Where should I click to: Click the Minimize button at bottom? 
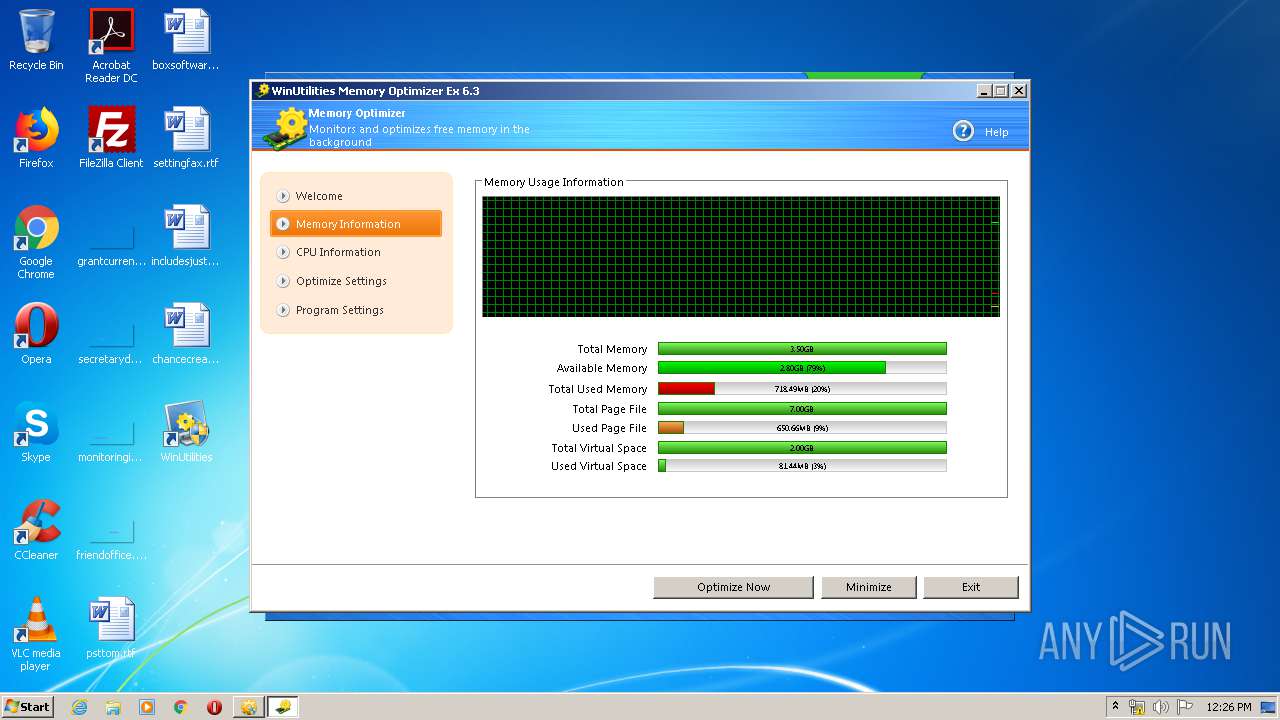coord(868,587)
